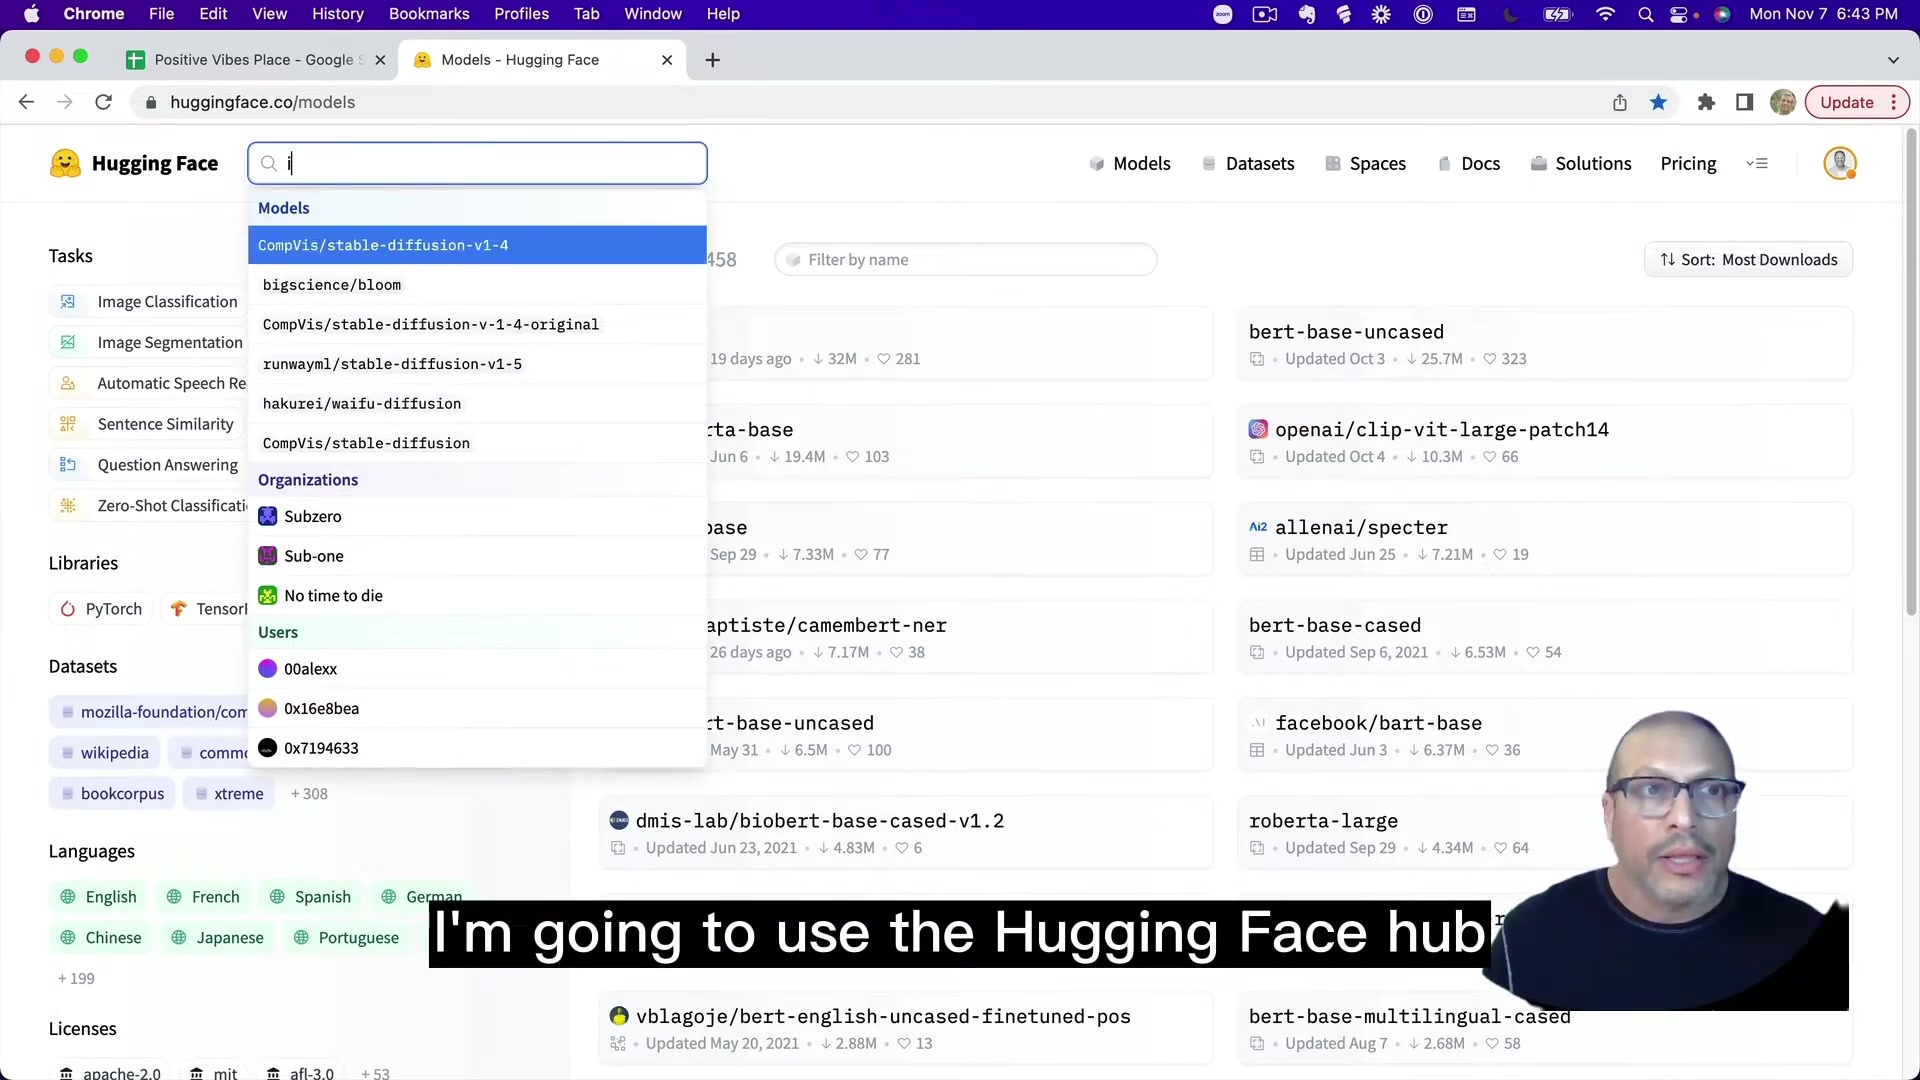This screenshot has height=1080, width=1920.
Task: Click the No time to die organization icon
Action: pyautogui.click(x=267, y=596)
